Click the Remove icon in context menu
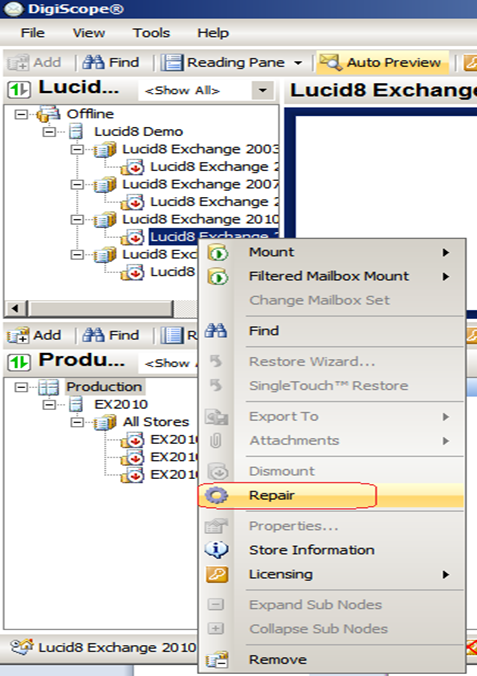Screen dimensions: 477x676 [x=217, y=660]
